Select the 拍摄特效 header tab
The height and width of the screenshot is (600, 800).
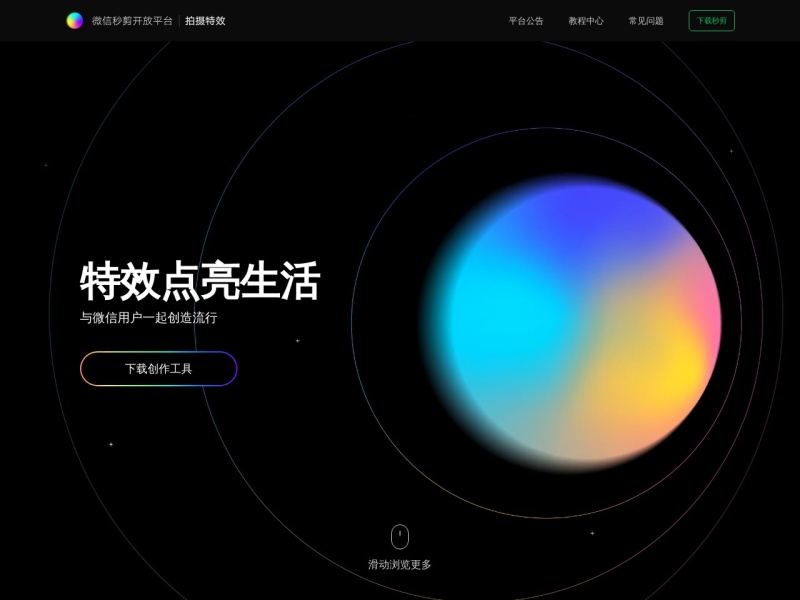(205, 20)
